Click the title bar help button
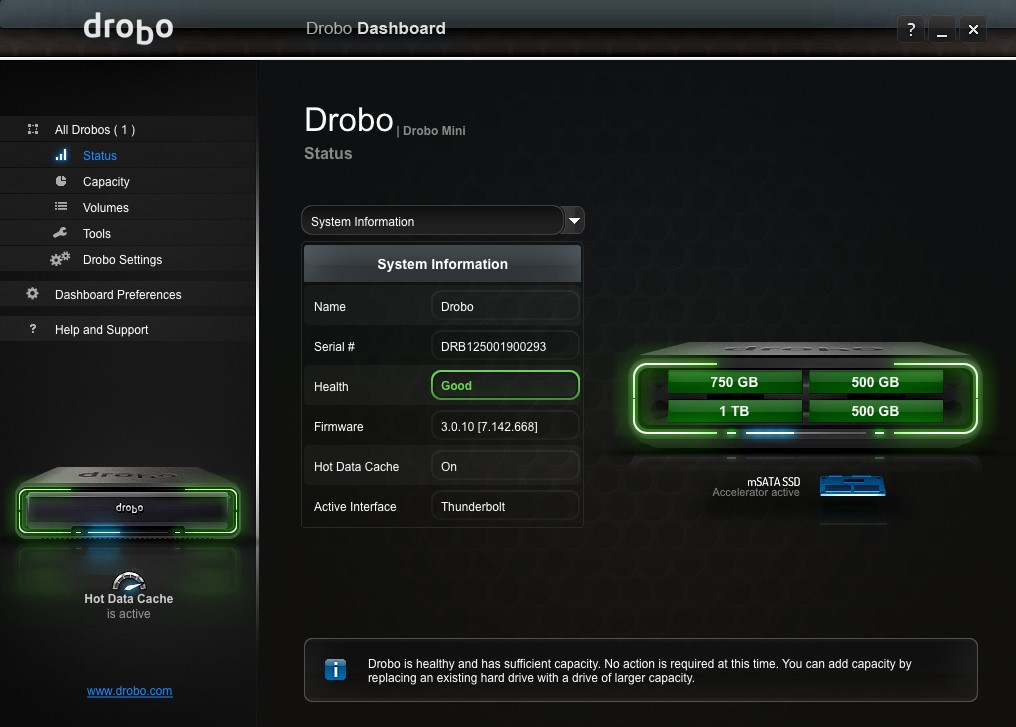Image resolution: width=1016 pixels, height=727 pixels. pos(910,29)
